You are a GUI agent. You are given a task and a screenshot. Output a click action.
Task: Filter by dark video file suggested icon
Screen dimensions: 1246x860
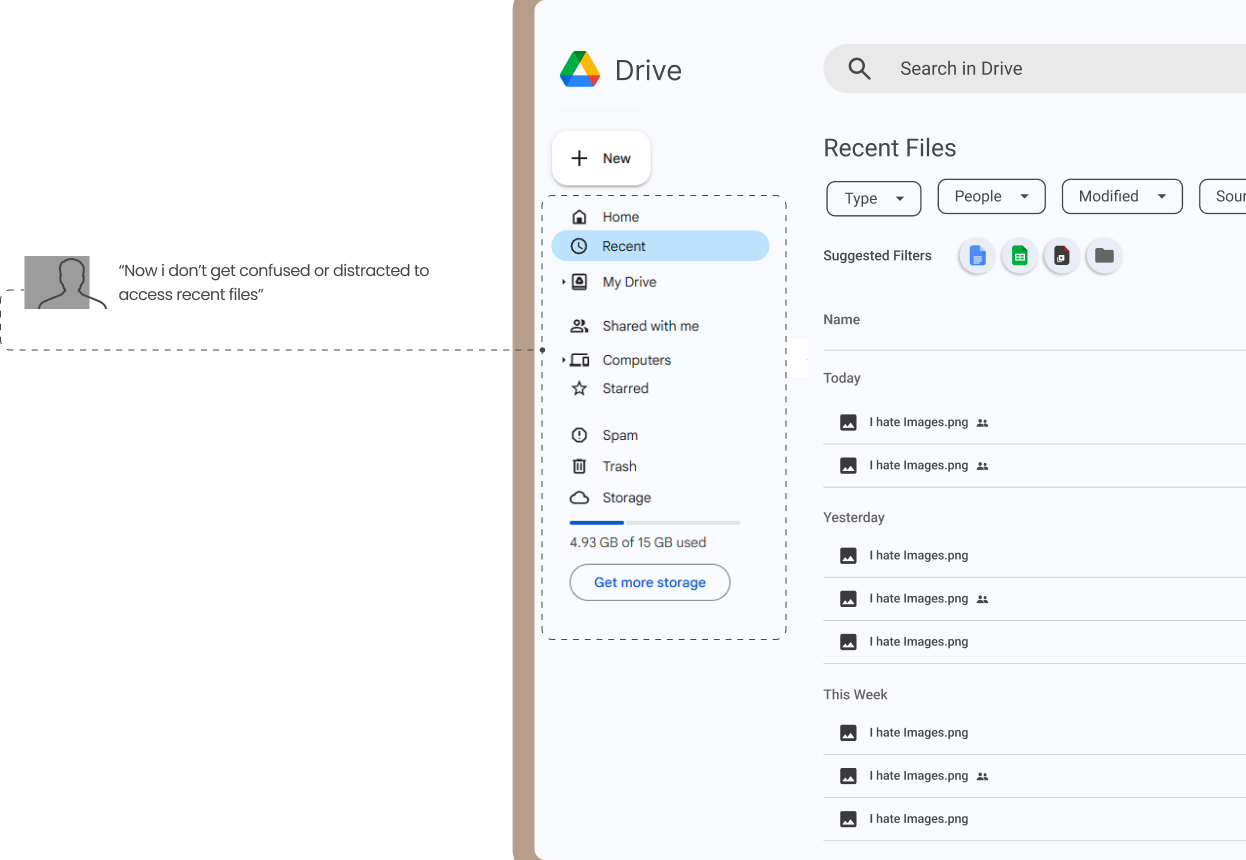tap(1061, 256)
